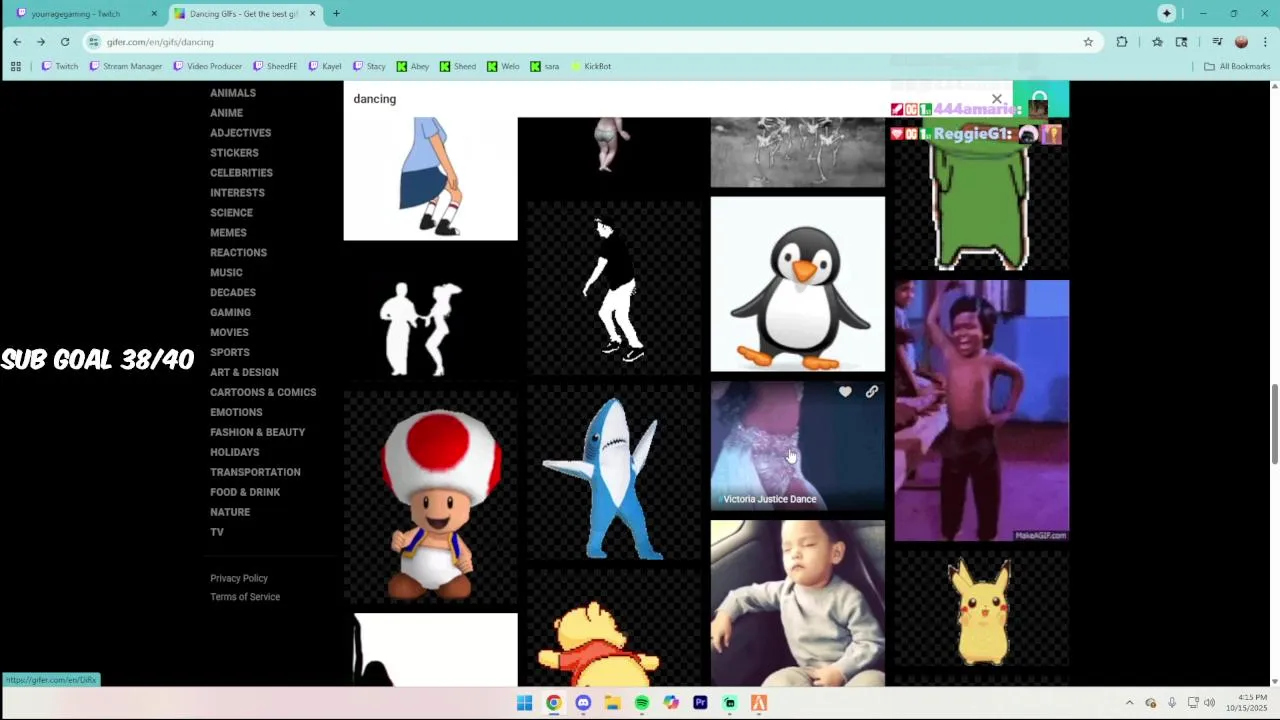Open Spotify from the taskbar
Viewport: 1280px width, 720px height.
point(642,703)
